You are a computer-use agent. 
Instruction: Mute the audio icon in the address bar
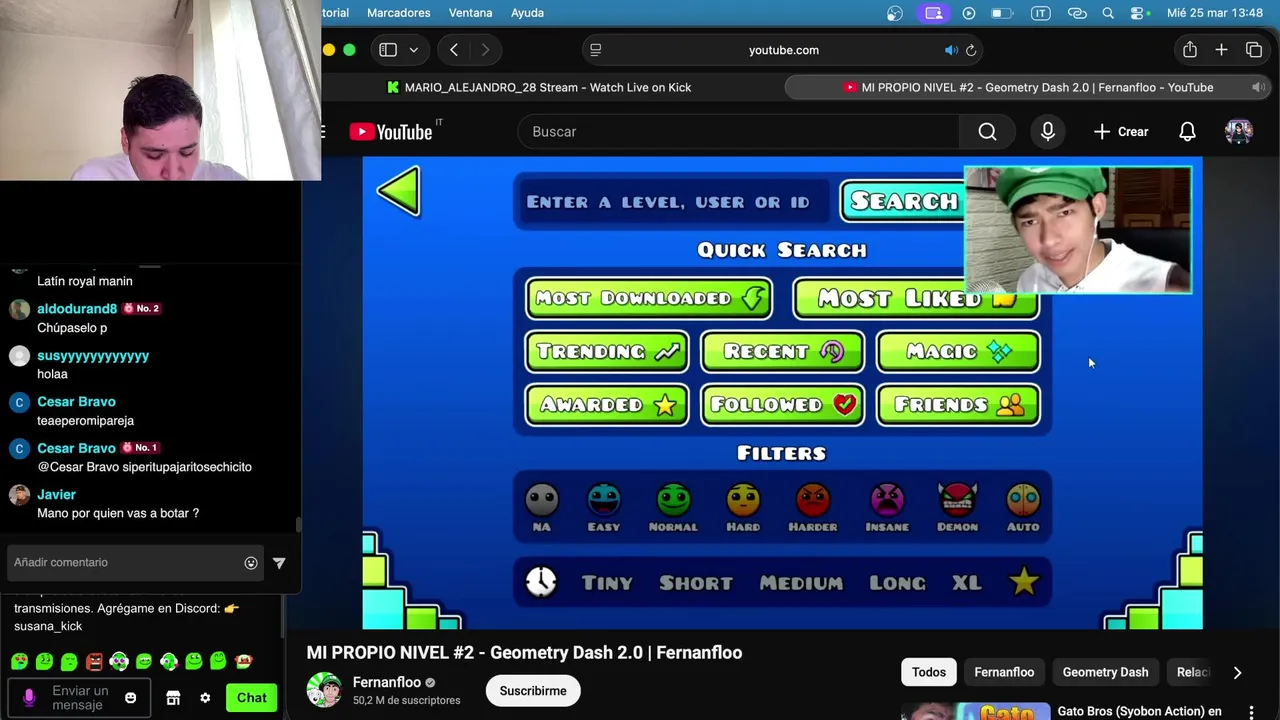pos(951,50)
